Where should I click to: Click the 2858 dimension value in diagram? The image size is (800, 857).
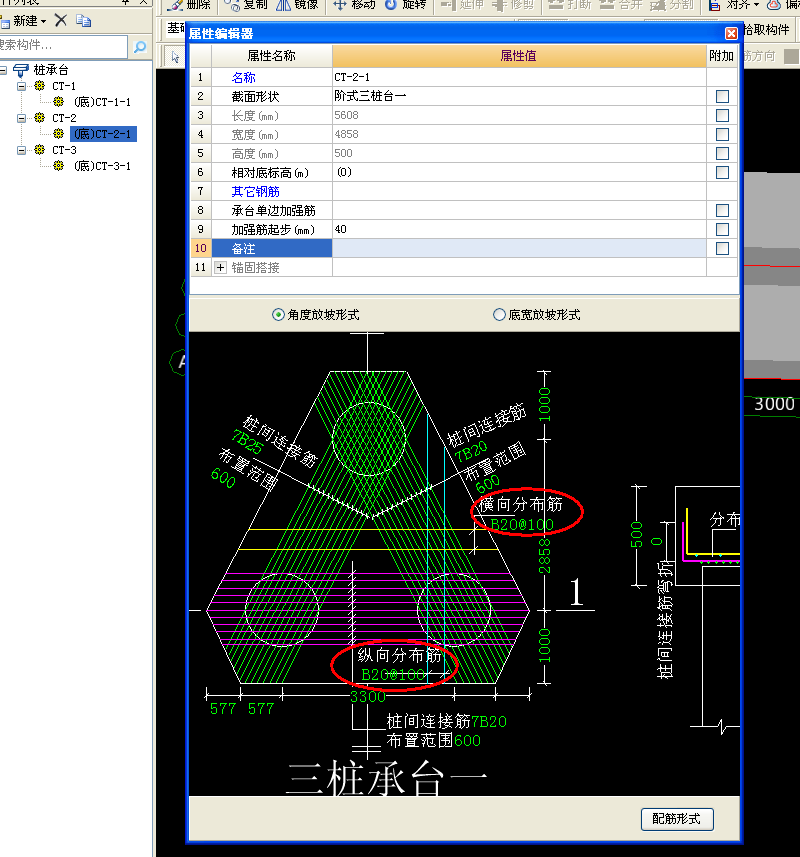click(x=545, y=556)
